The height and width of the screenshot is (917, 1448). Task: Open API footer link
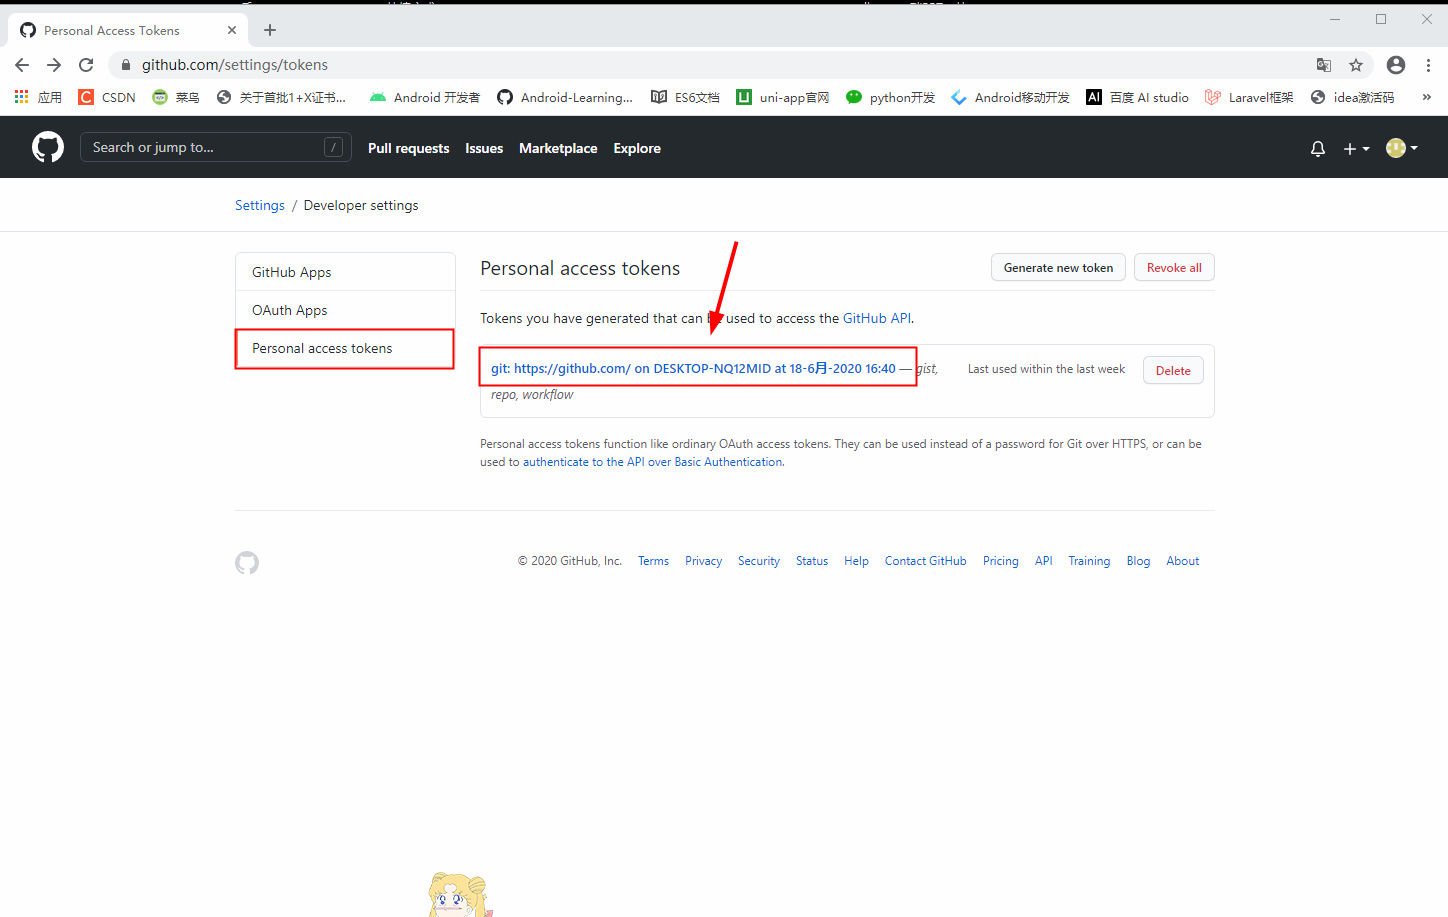pyautogui.click(x=1044, y=561)
